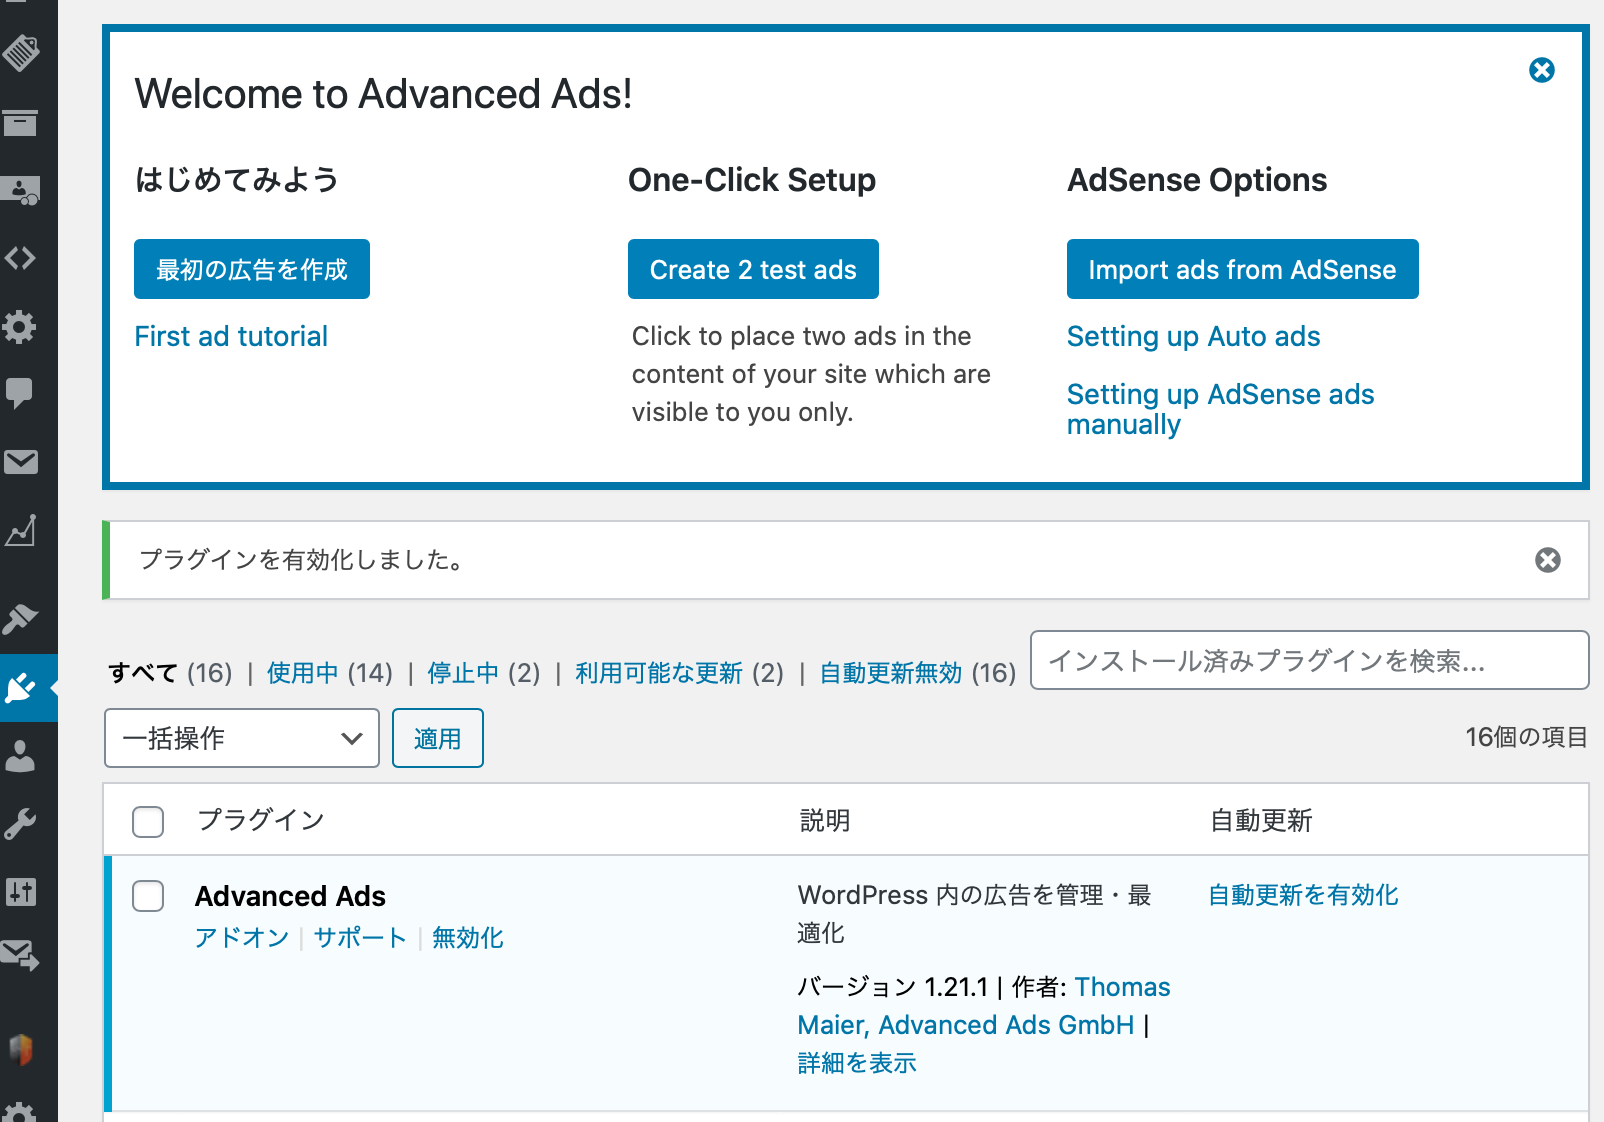Image resolution: width=1604 pixels, height=1122 pixels.
Task: Open Comments speech bubble in the sidebar
Action: coord(20,393)
